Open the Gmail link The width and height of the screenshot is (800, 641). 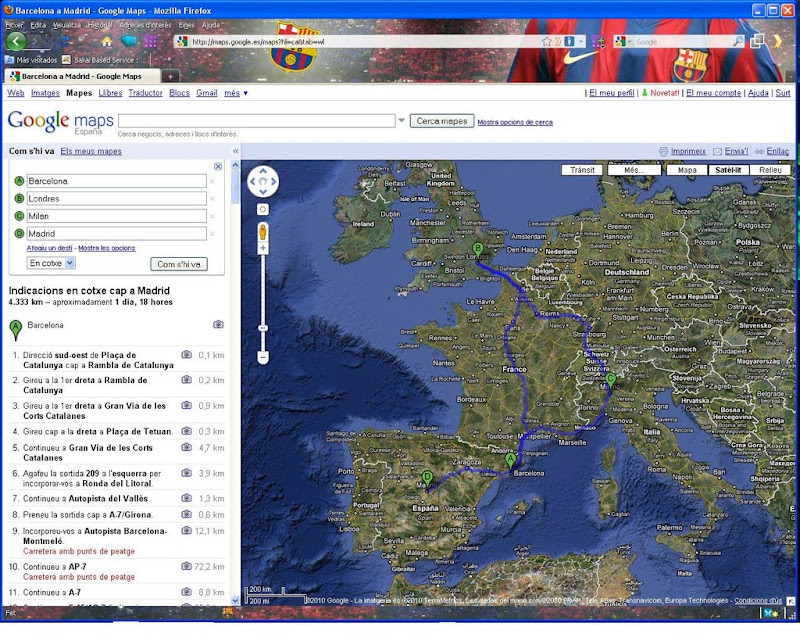pyautogui.click(x=207, y=93)
